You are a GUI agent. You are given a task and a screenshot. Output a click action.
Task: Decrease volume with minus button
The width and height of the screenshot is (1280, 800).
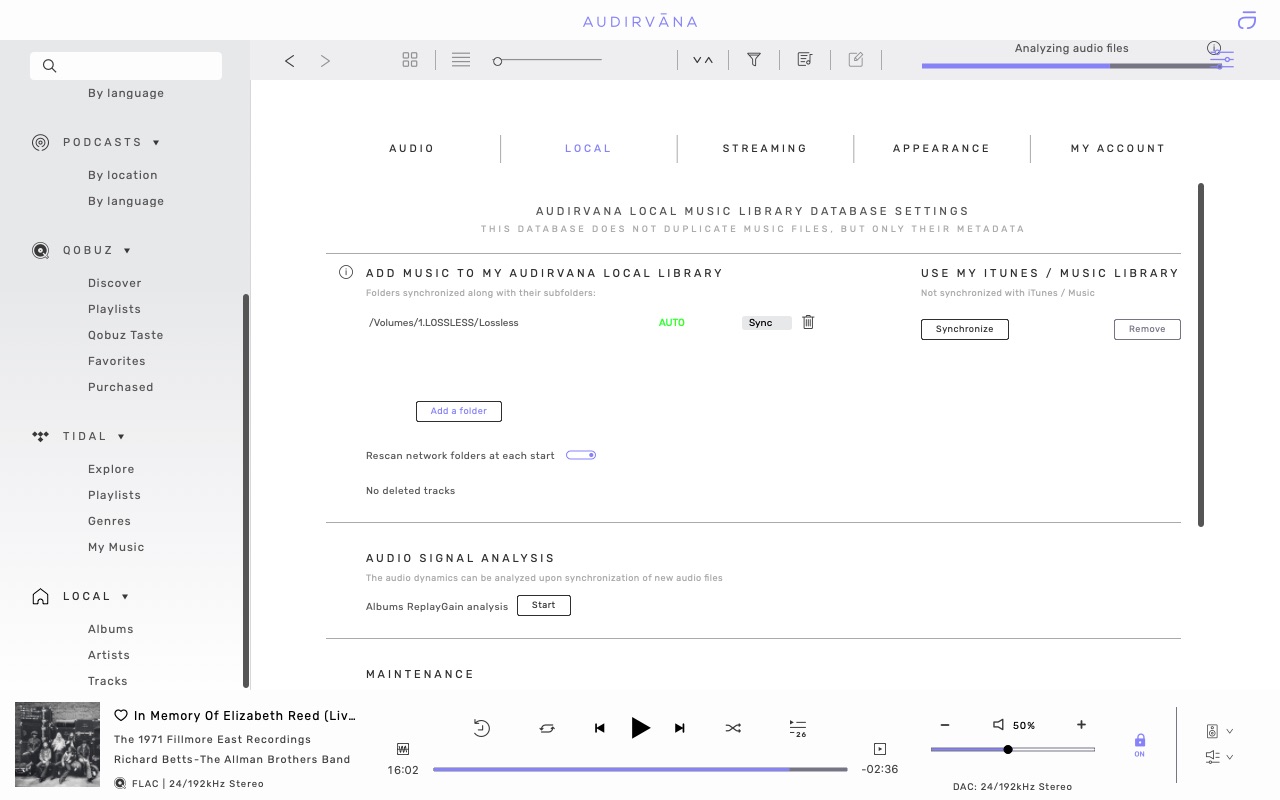point(945,725)
